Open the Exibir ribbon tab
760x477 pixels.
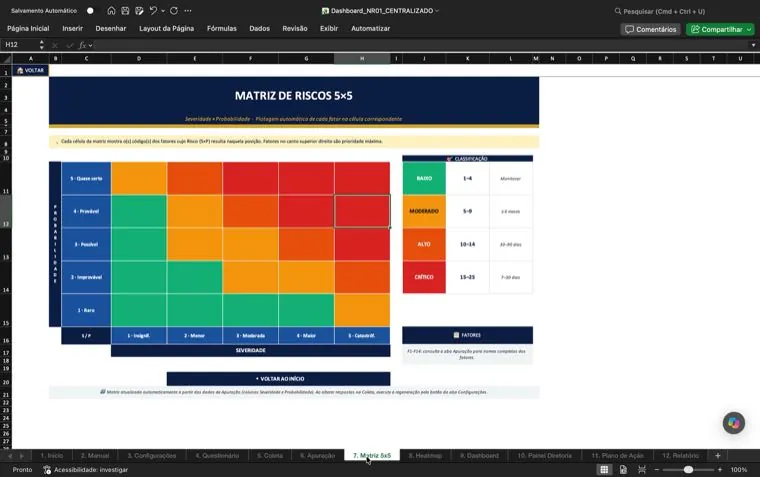tap(329, 29)
